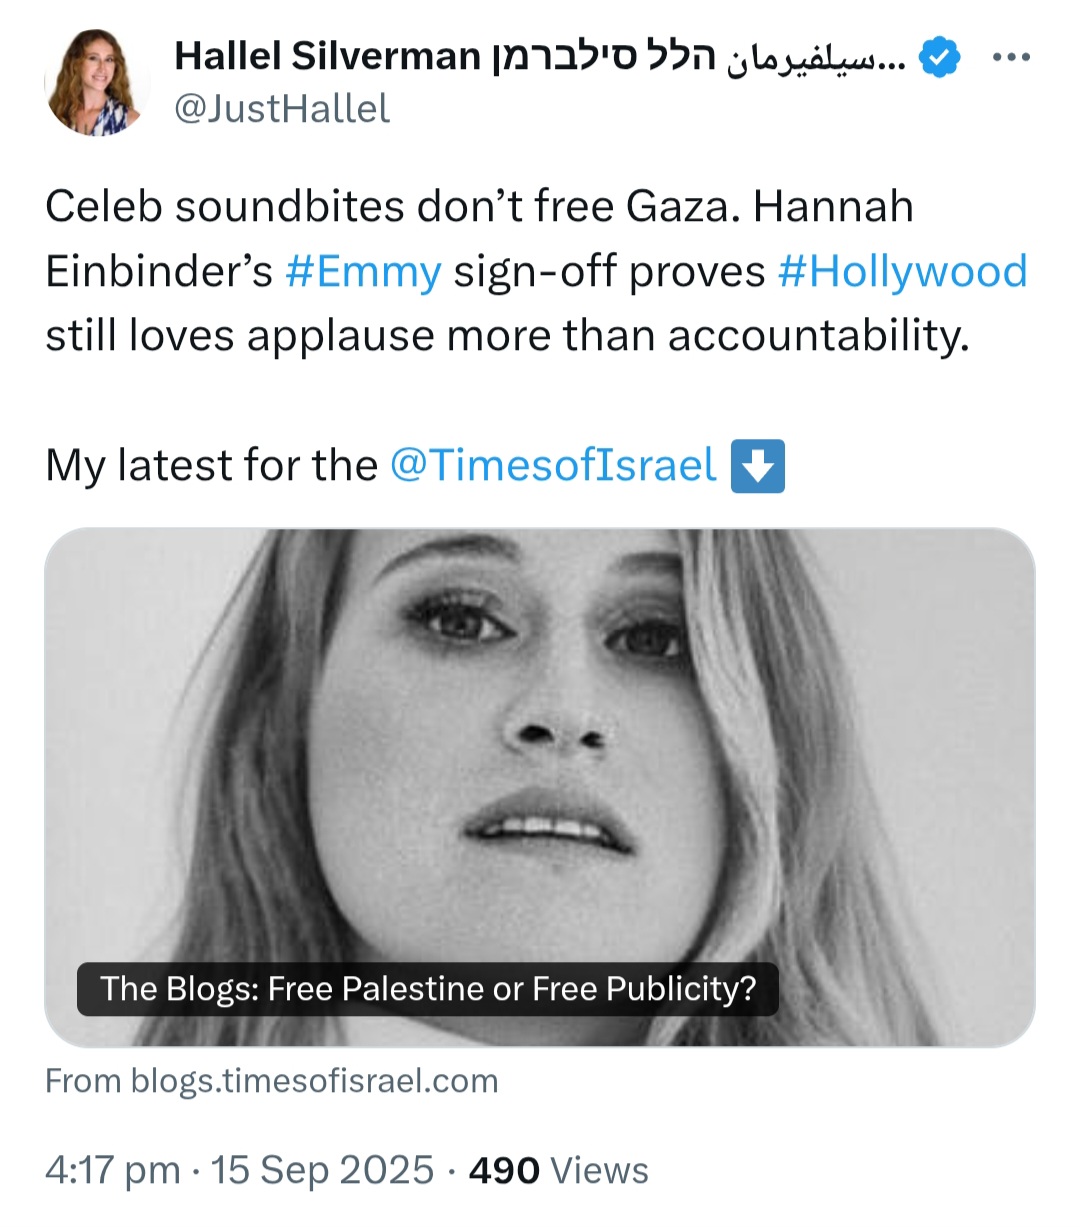The image size is (1080, 1227).
Task: View the 490 Views analytics
Action: click(x=558, y=1170)
